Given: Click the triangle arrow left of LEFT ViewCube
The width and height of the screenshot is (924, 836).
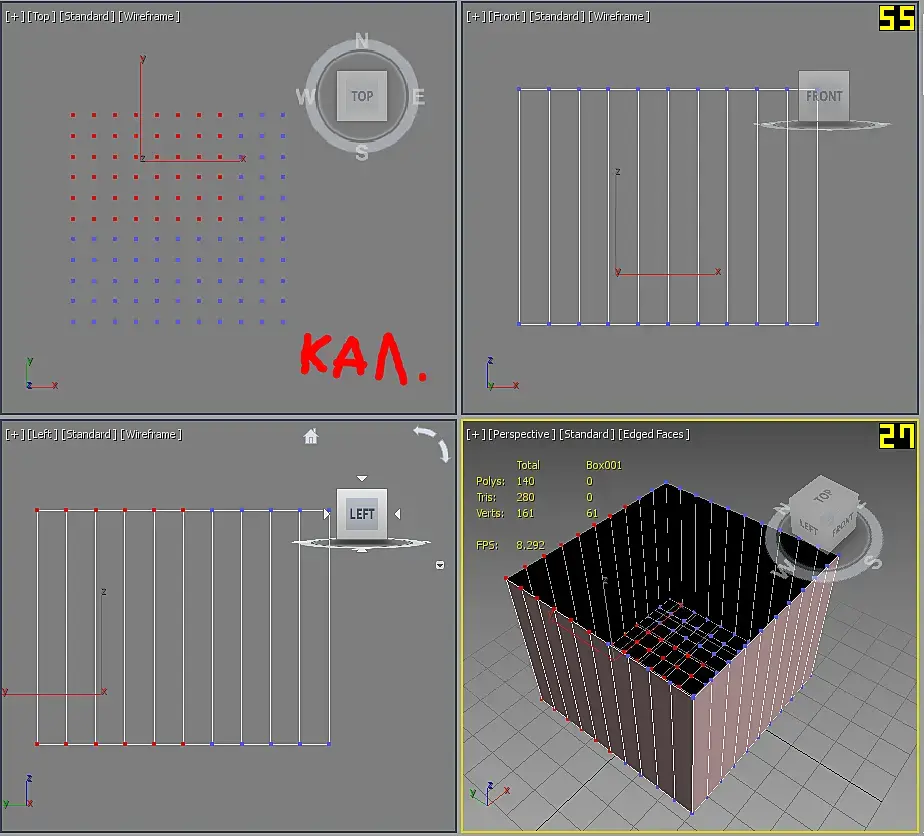Looking at the screenshot, I should coord(326,514).
